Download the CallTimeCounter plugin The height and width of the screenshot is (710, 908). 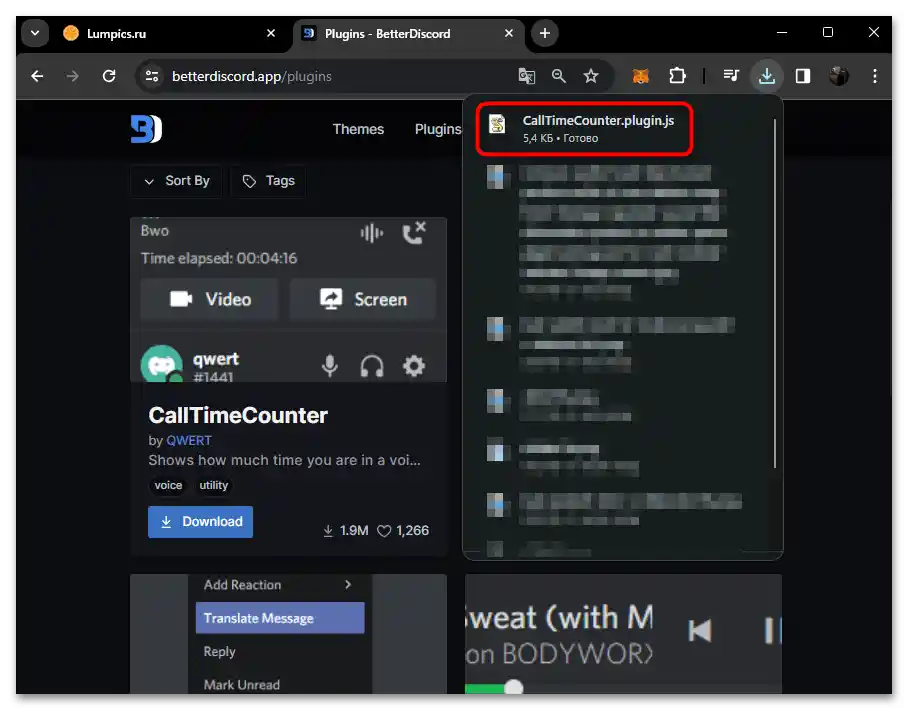click(x=200, y=522)
